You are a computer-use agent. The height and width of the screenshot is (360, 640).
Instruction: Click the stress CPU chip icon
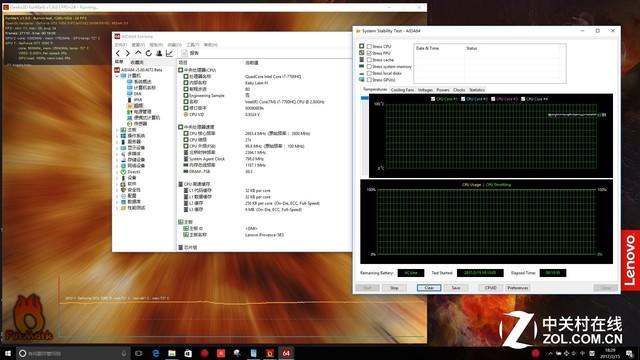pyautogui.click(x=362, y=46)
